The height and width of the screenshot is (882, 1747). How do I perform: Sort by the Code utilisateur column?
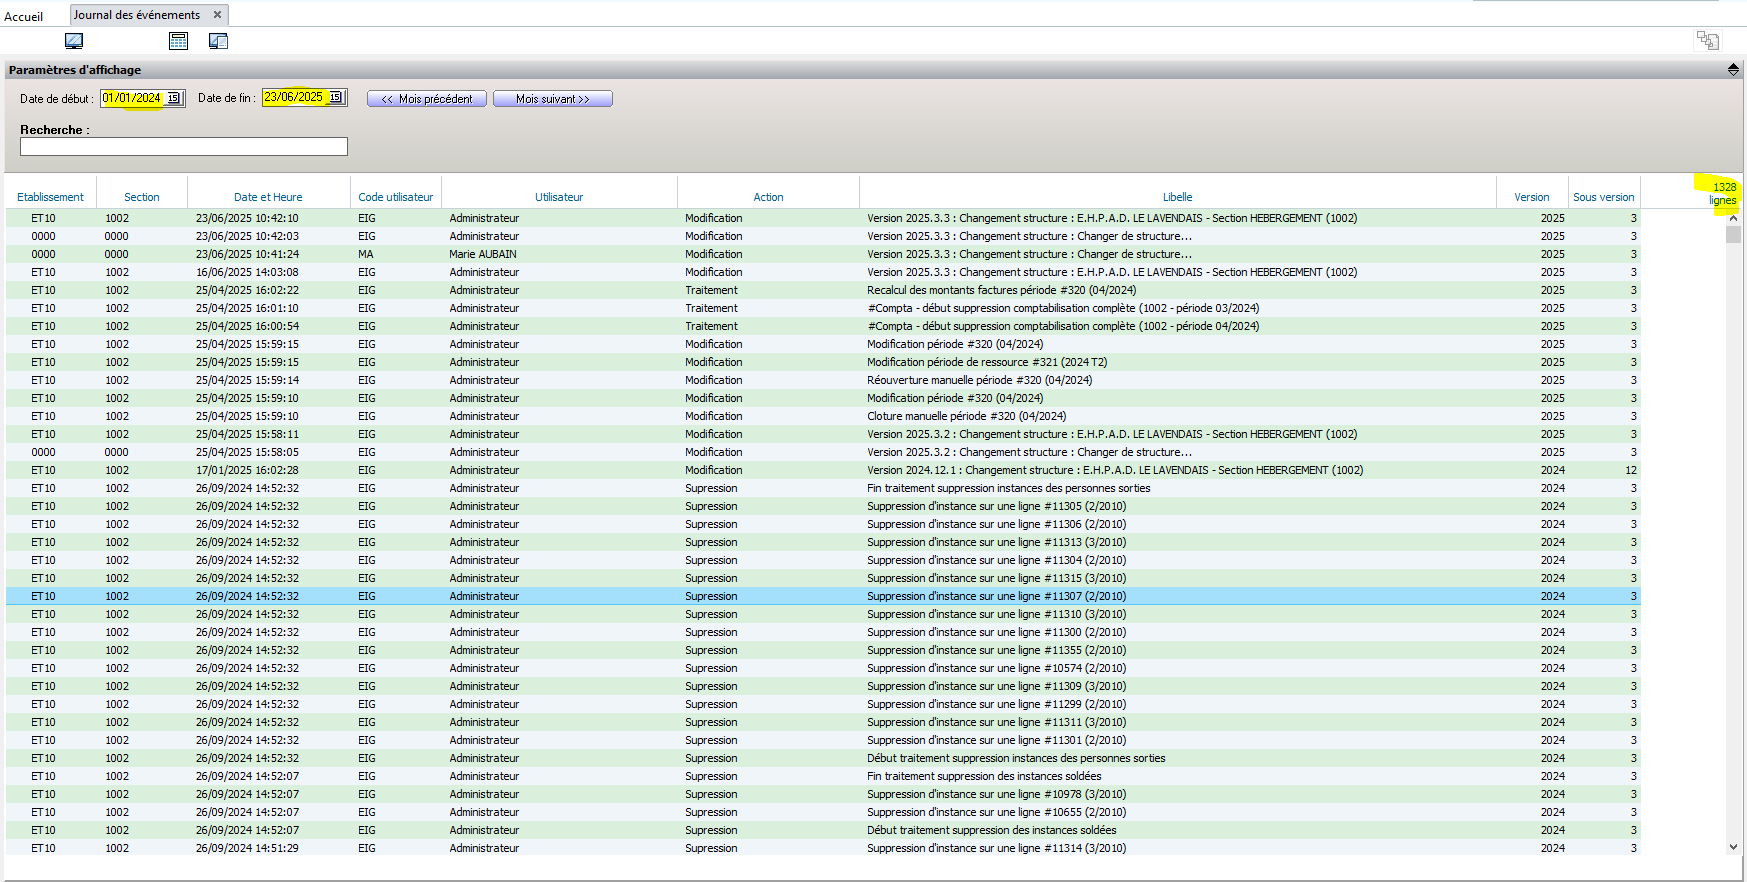(396, 197)
